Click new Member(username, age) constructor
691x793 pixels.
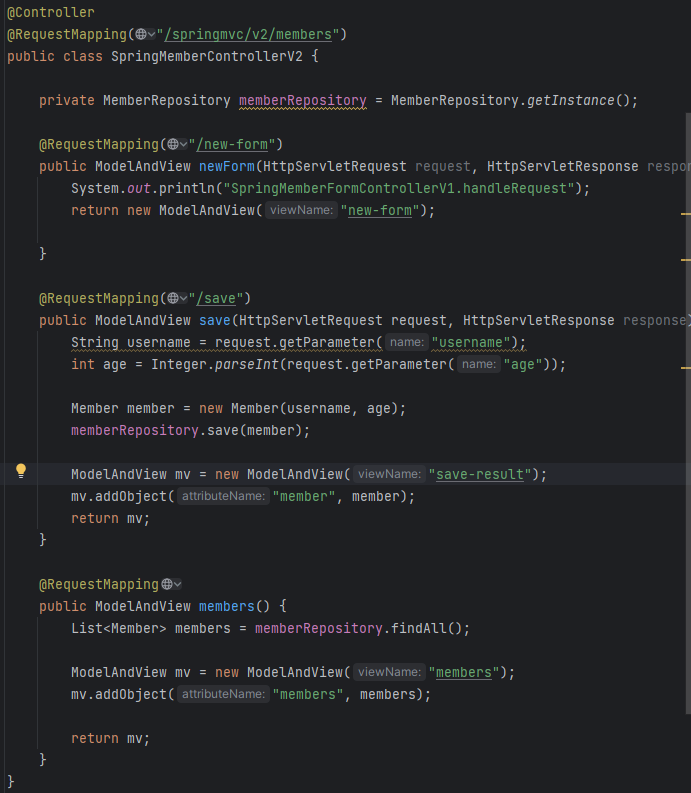(x=298, y=409)
